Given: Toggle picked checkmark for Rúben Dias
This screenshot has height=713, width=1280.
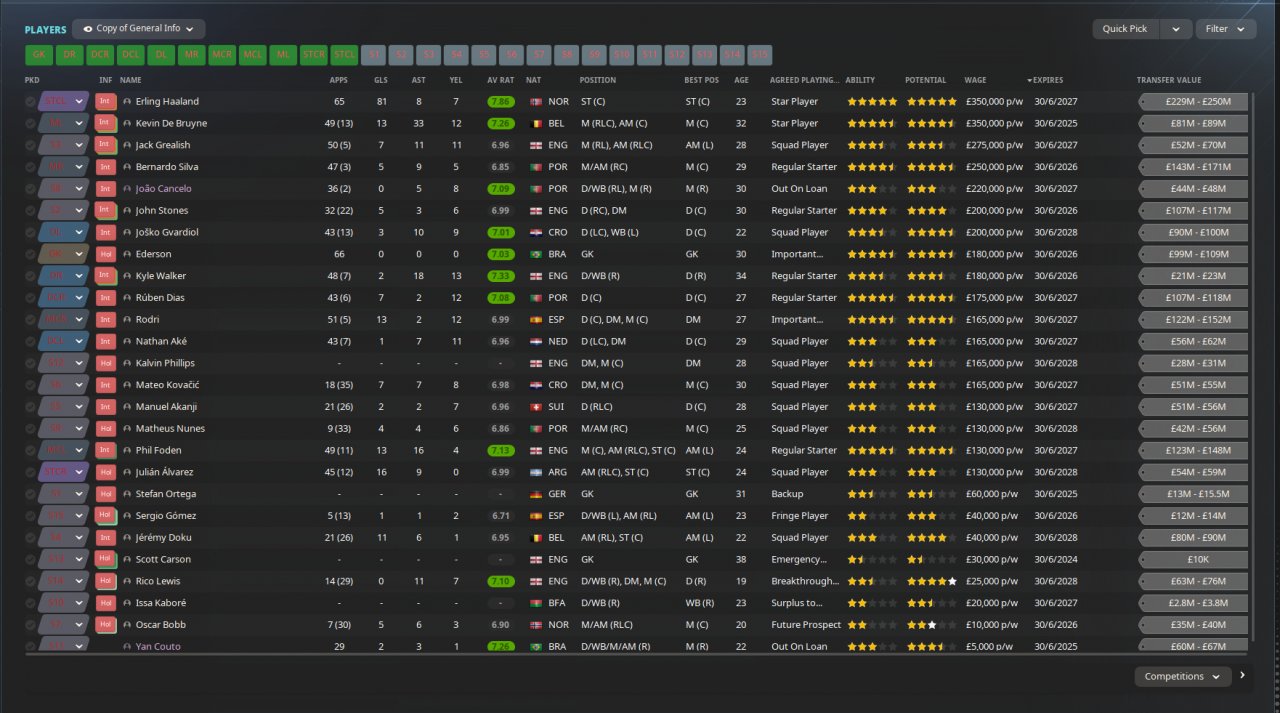Looking at the screenshot, I should (30, 298).
